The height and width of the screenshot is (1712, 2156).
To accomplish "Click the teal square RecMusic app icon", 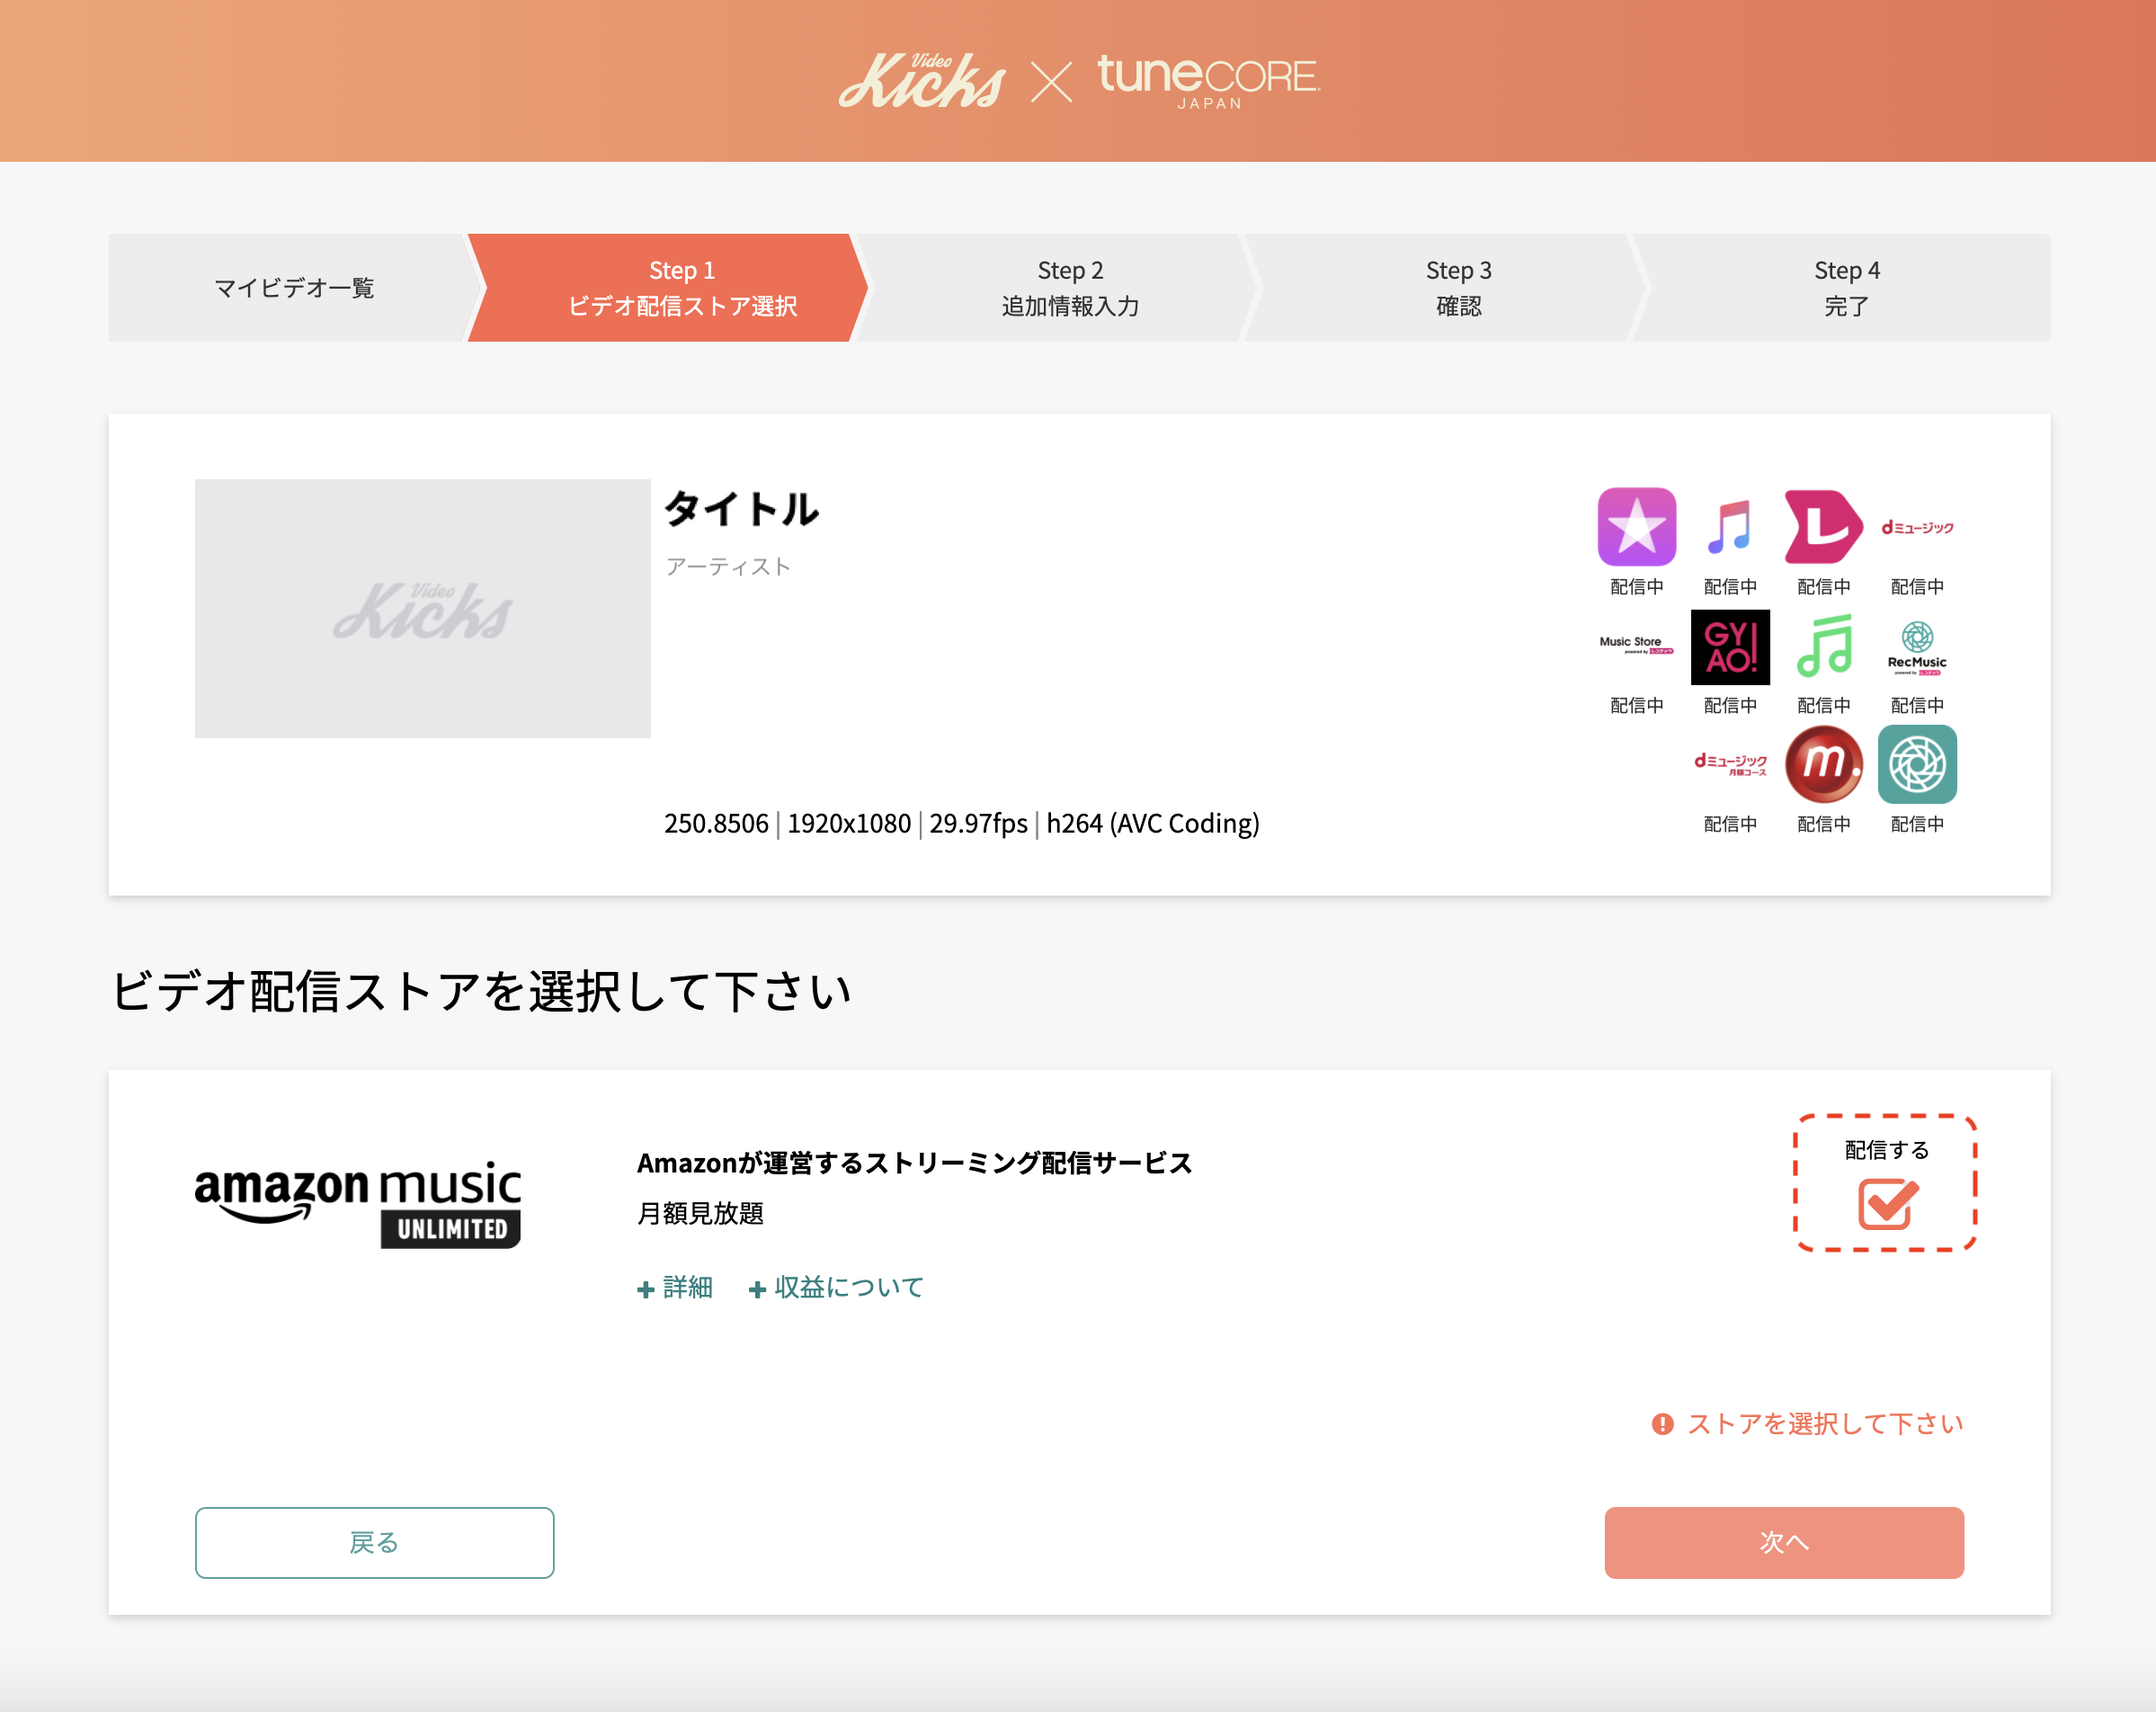I will pos(1917,764).
